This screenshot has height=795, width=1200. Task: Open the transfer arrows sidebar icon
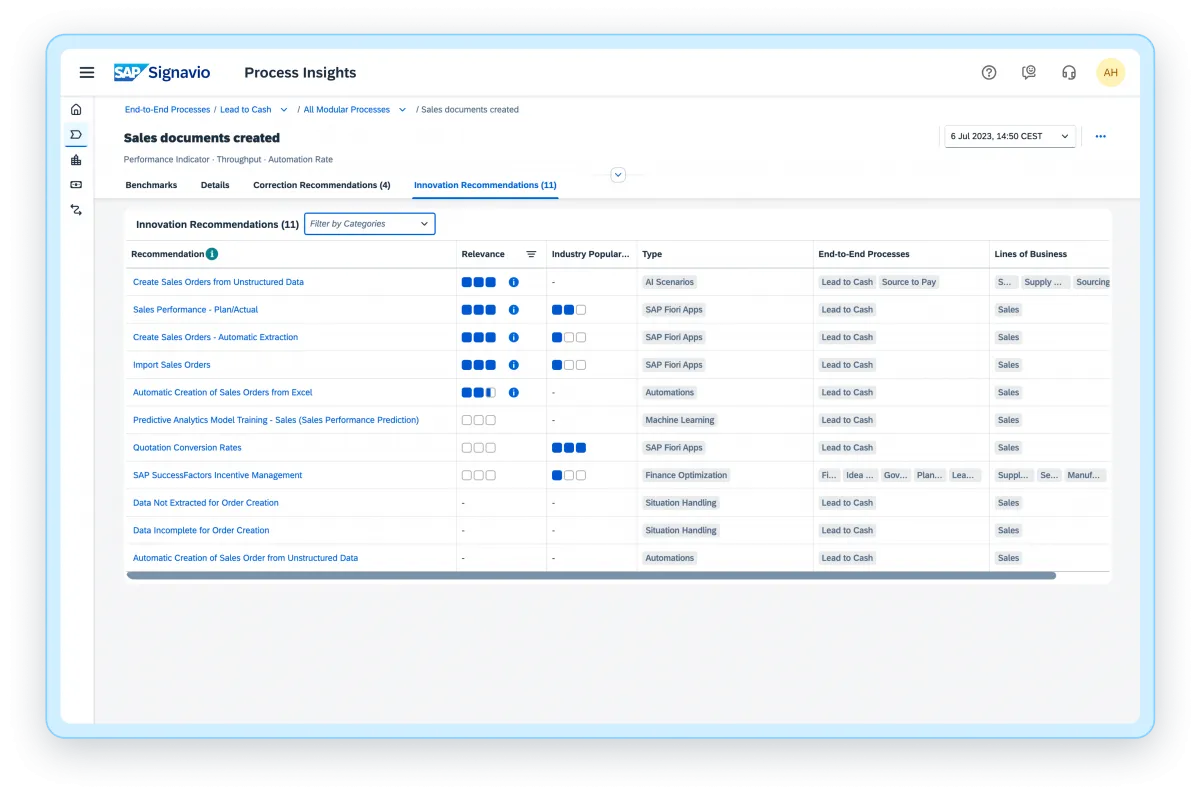tap(76, 210)
